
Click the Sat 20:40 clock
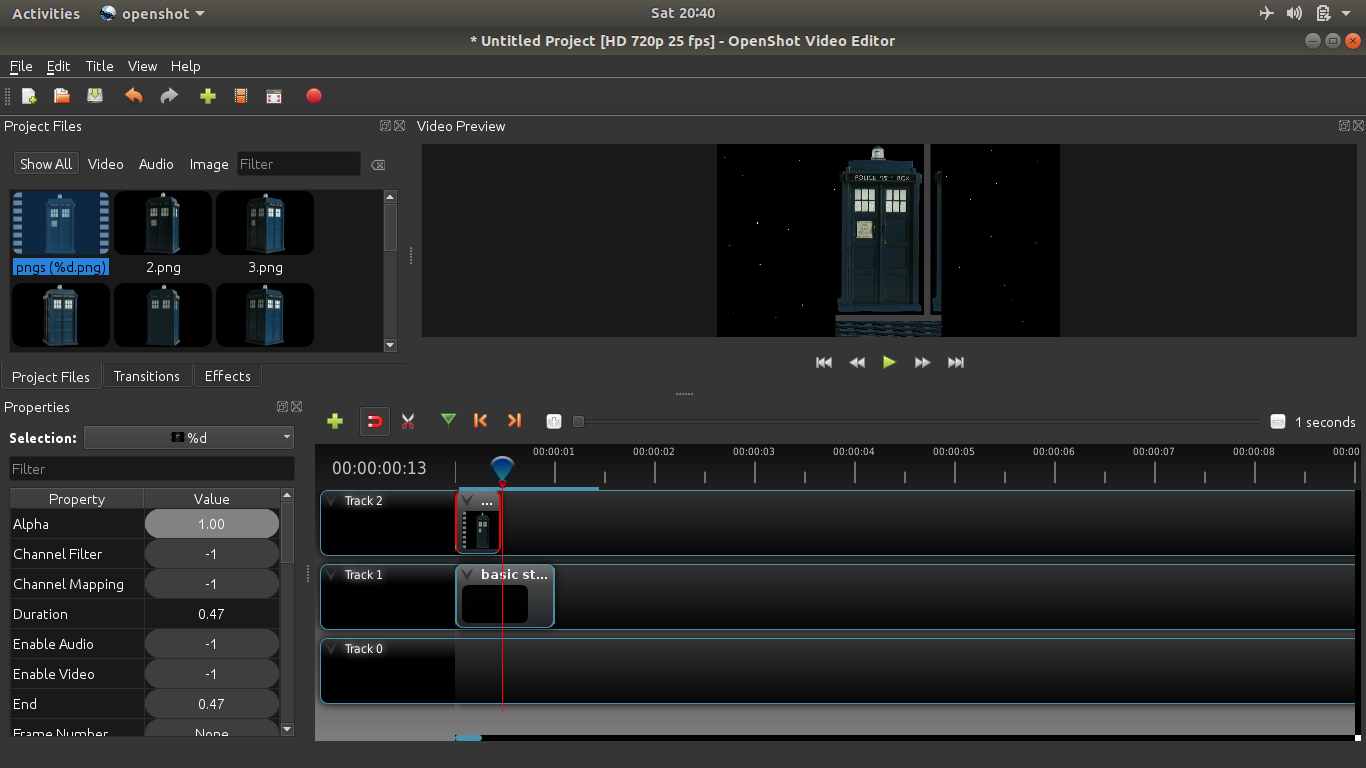click(x=683, y=13)
